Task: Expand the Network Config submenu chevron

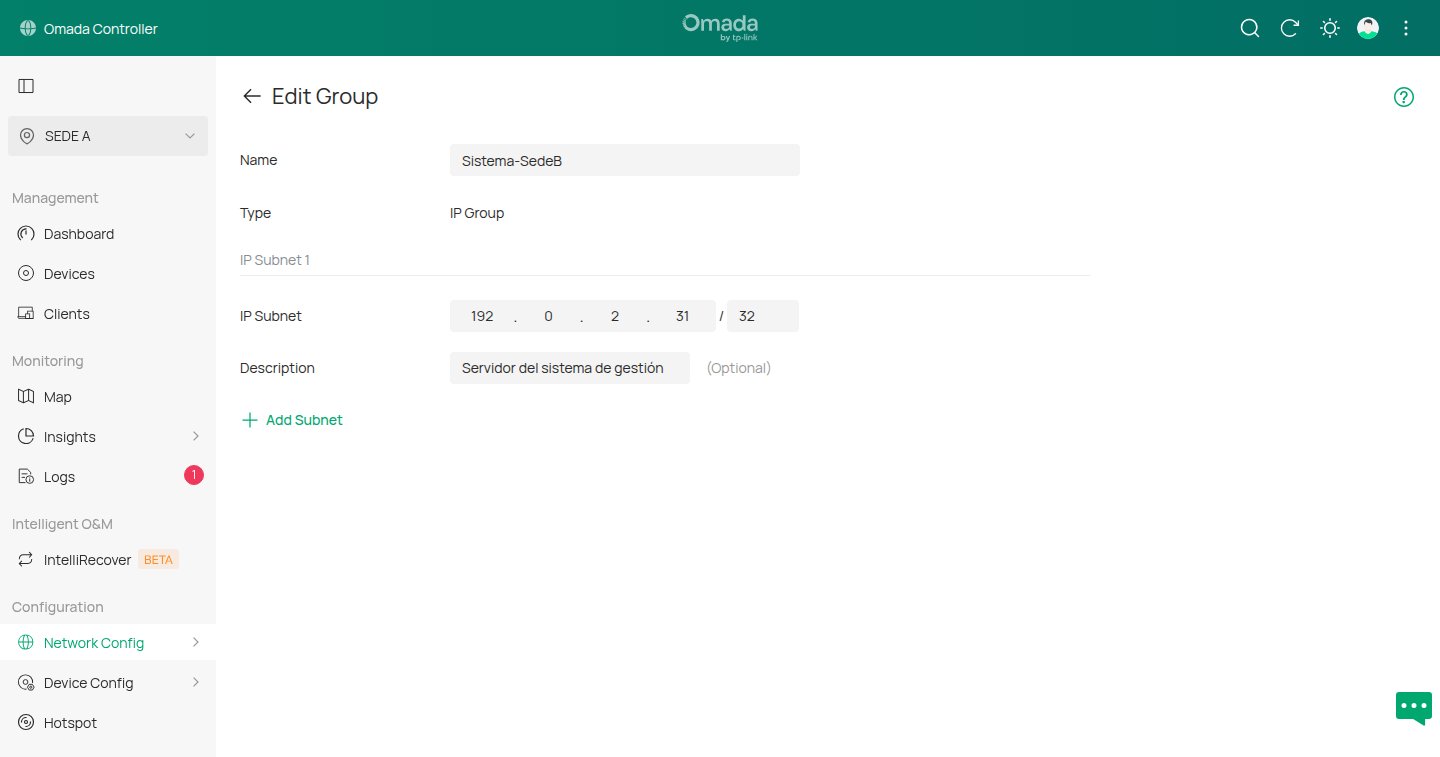Action: point(196,643)
